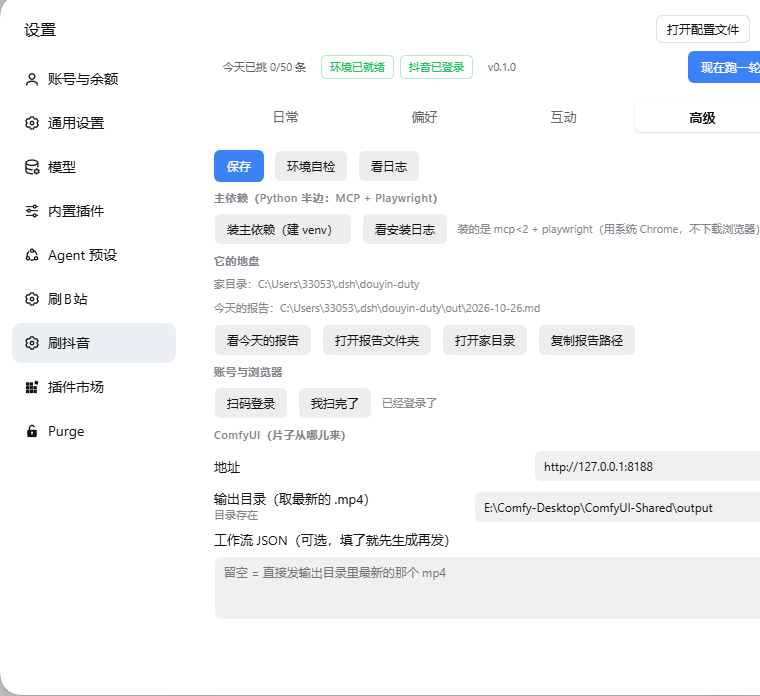Click the sliders icon beside 内置插件

point(32,211)
